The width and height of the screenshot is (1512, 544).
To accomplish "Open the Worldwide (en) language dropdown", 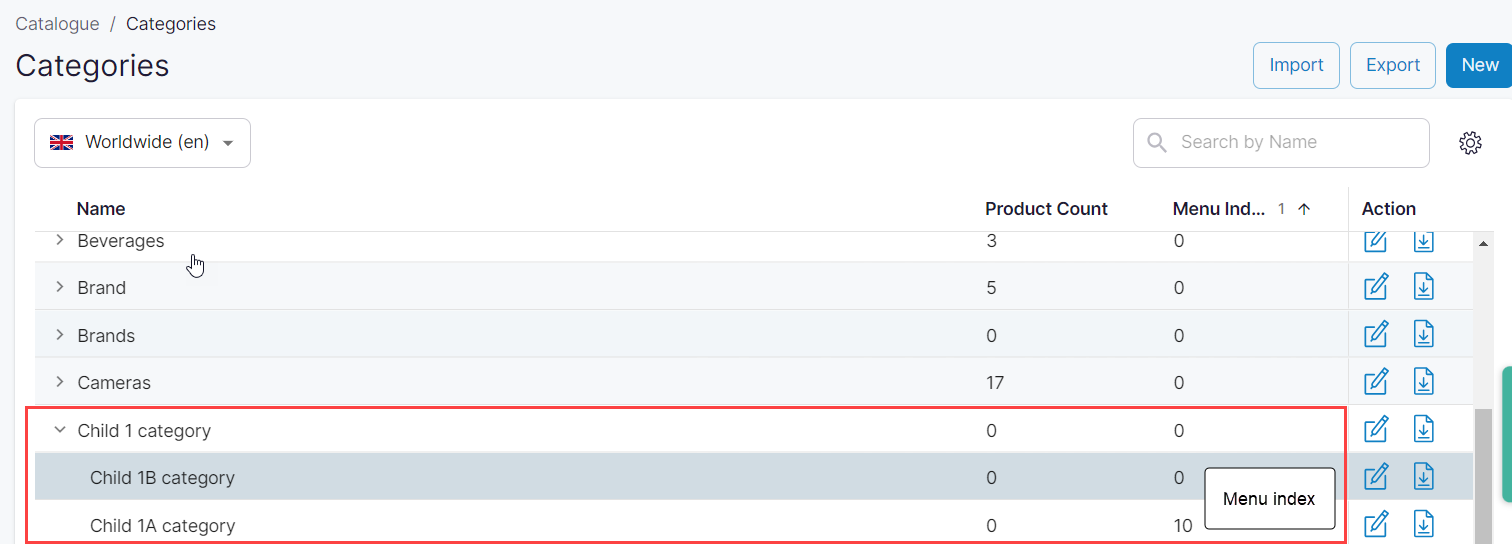I will pyautogui.click(x=142, y=143).
